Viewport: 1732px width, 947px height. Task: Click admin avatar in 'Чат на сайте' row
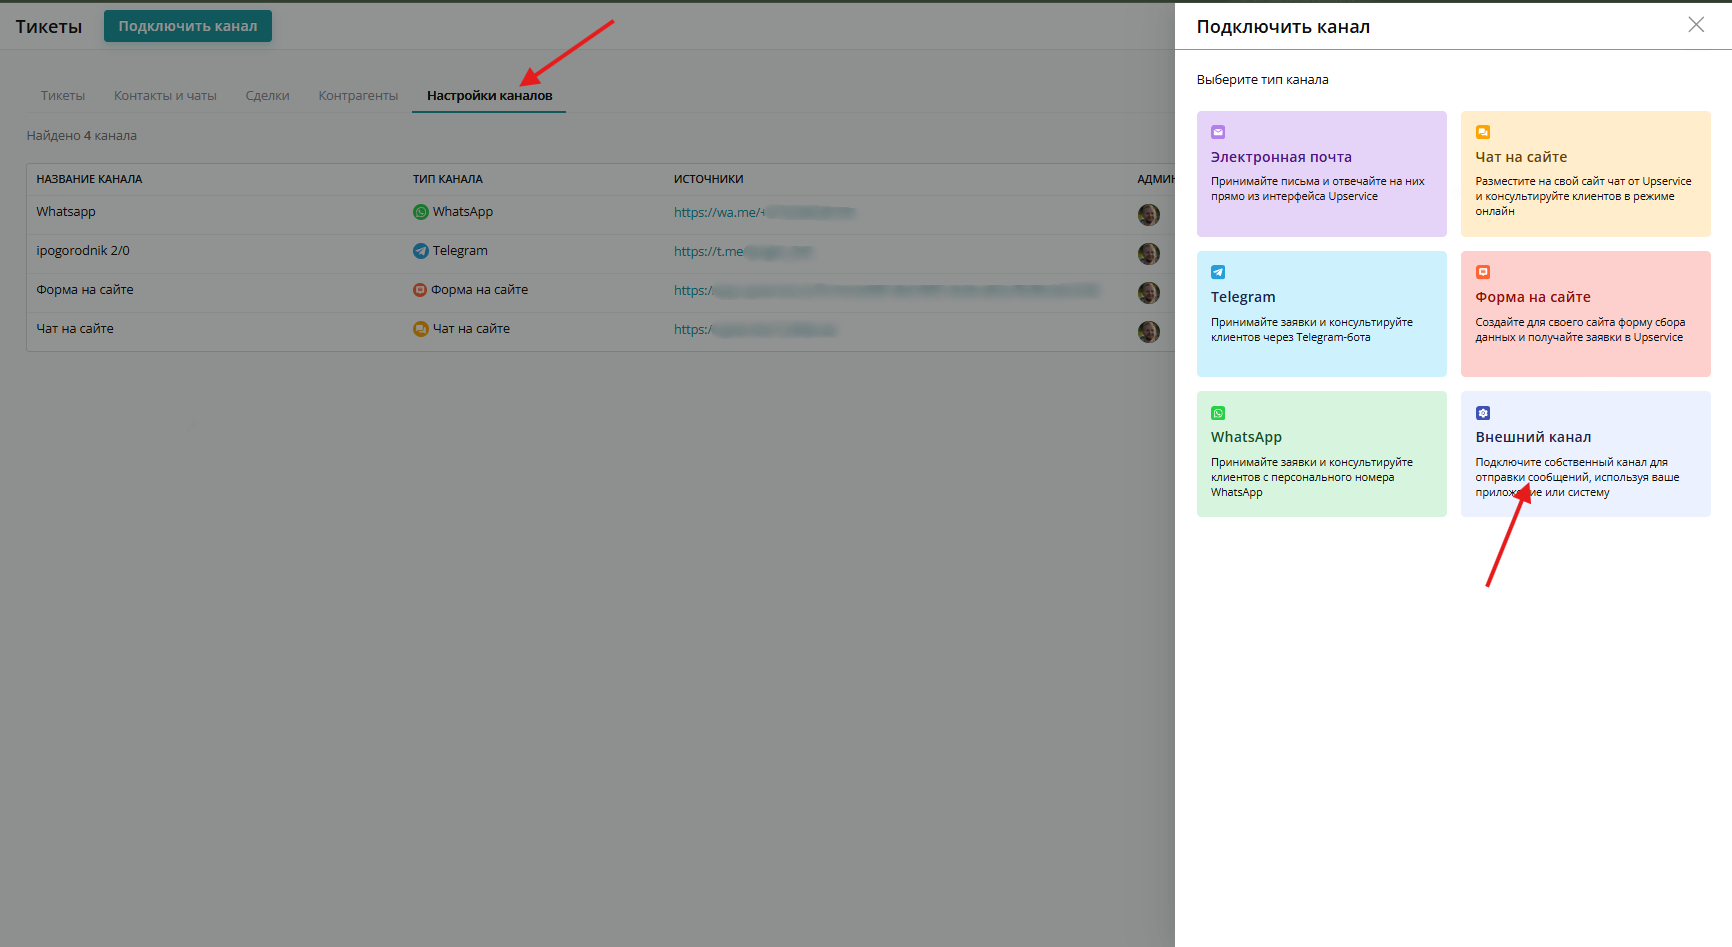(x=1149, y=332)
